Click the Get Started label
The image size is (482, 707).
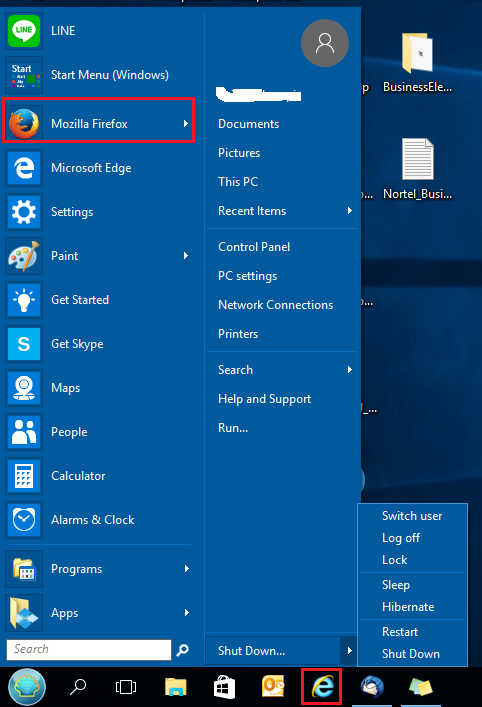[80, 300]
